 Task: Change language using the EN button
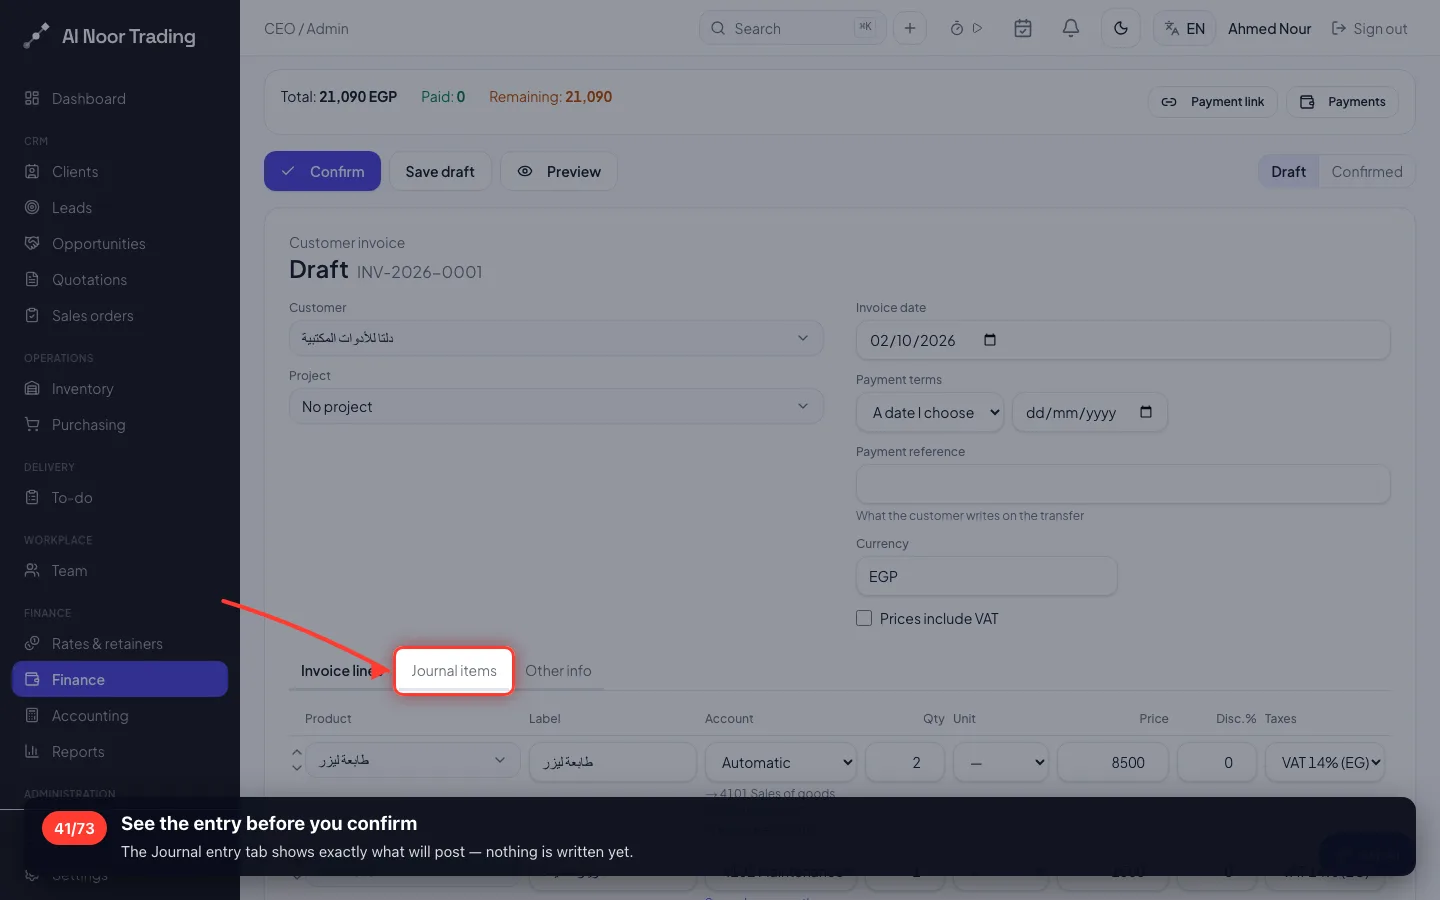tap(1184, 28)
